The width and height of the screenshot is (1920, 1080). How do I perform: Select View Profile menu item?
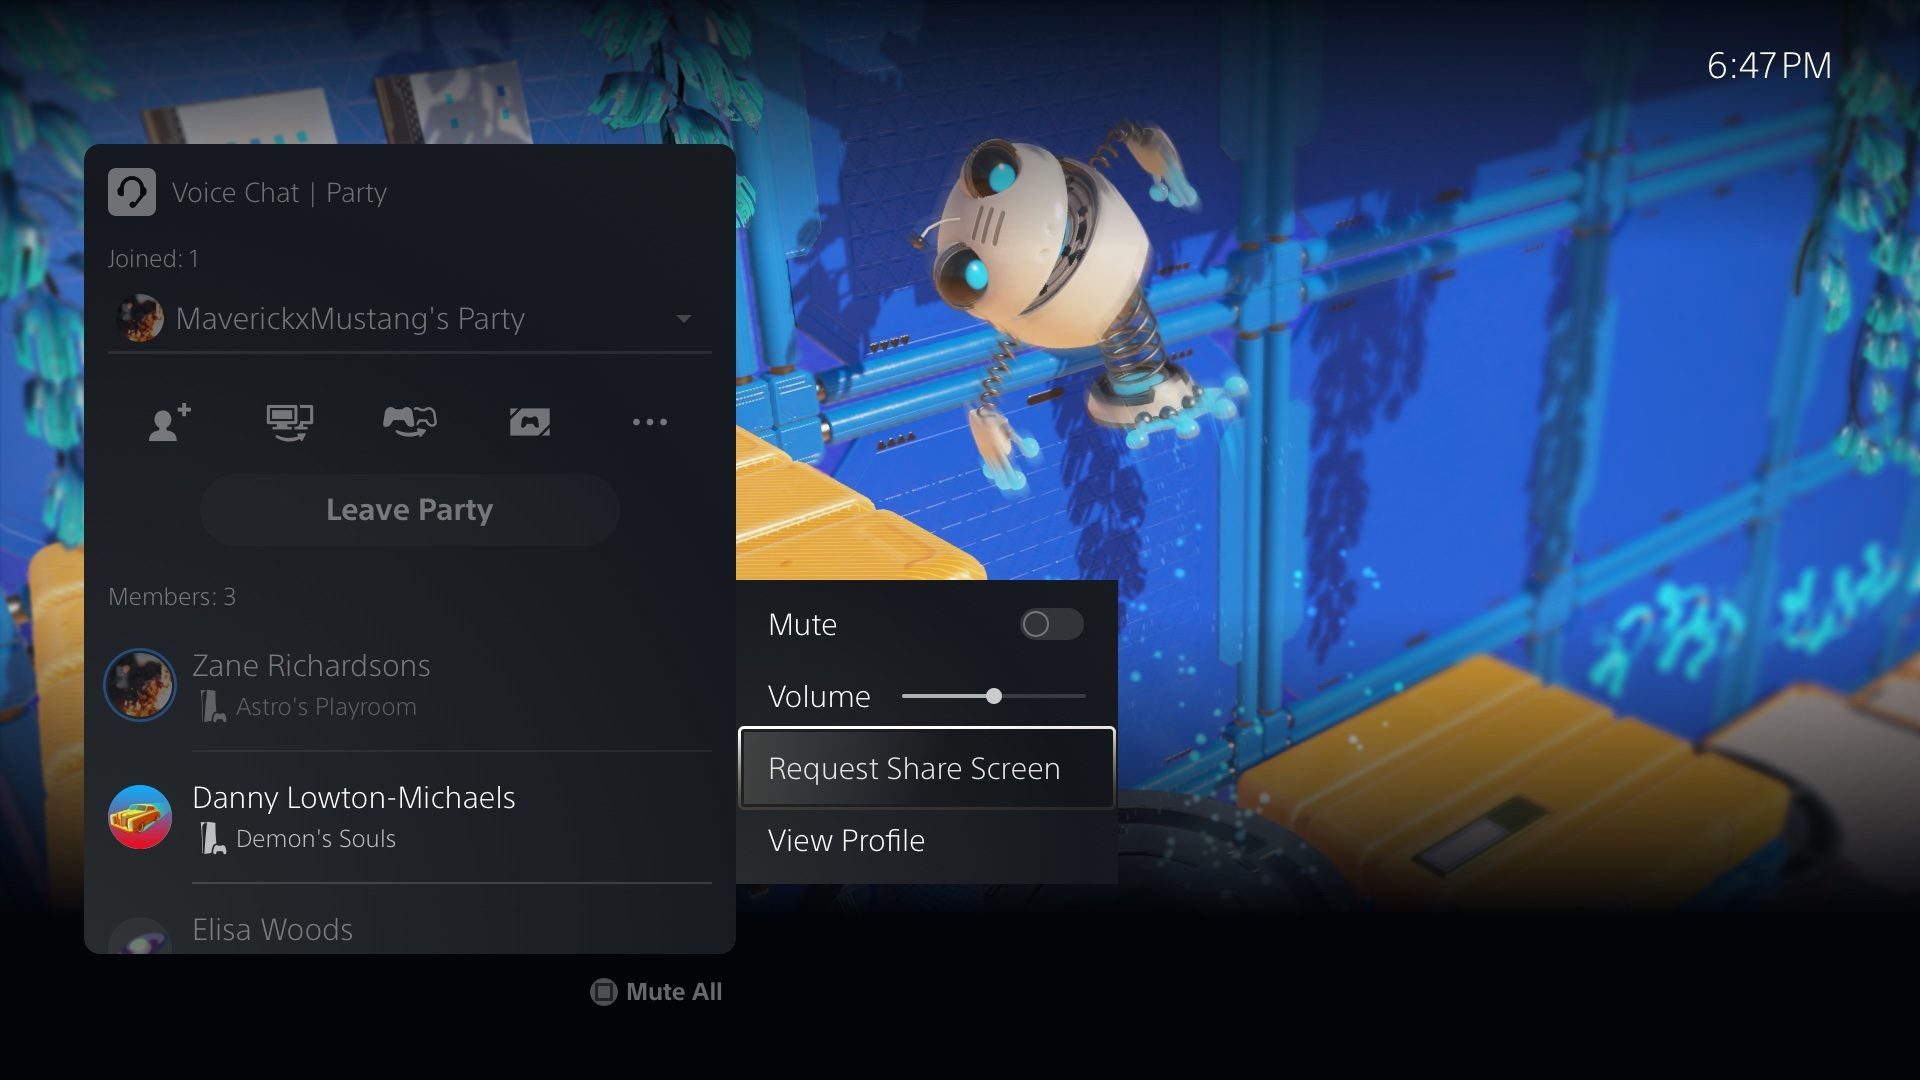click(845, 839)
